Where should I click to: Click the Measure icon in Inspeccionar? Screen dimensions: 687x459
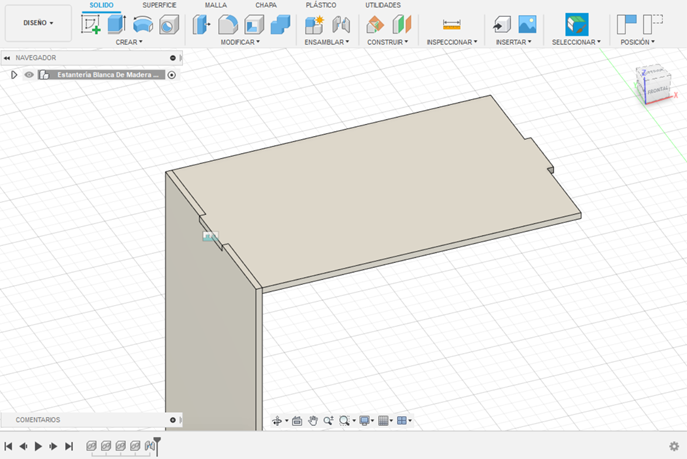452,25
